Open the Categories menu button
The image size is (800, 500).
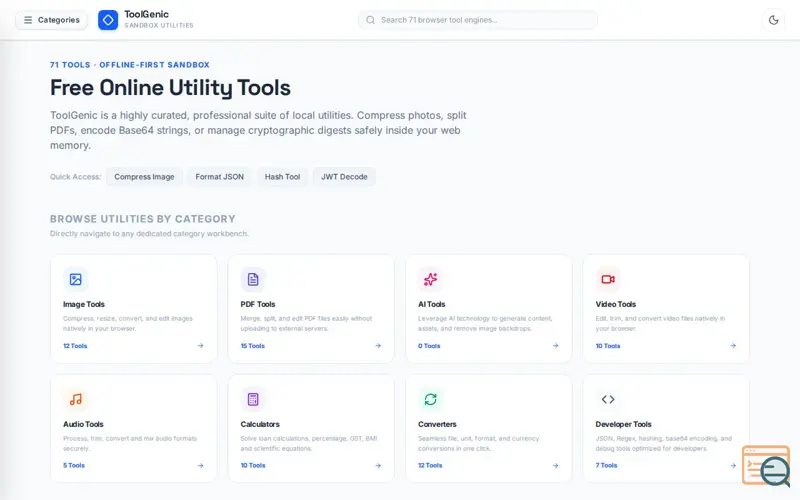pyautogui.click(x=51, y=20)
